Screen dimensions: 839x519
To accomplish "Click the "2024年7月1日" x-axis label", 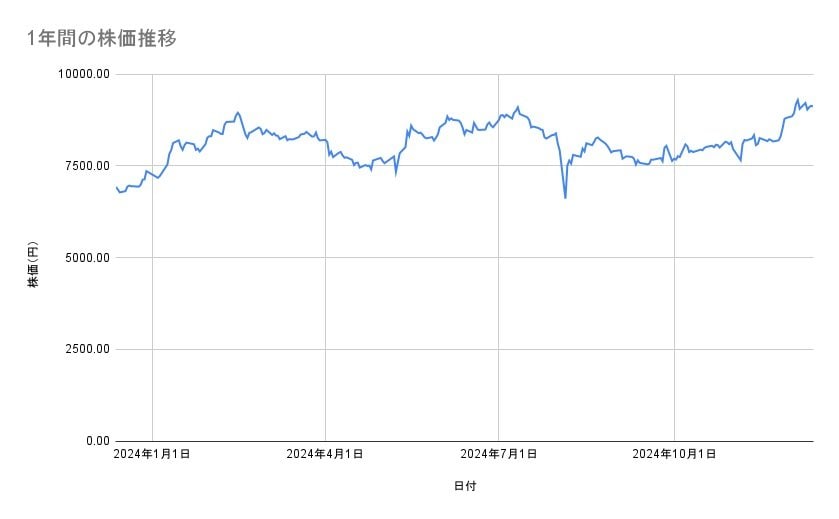I will 498,454.
